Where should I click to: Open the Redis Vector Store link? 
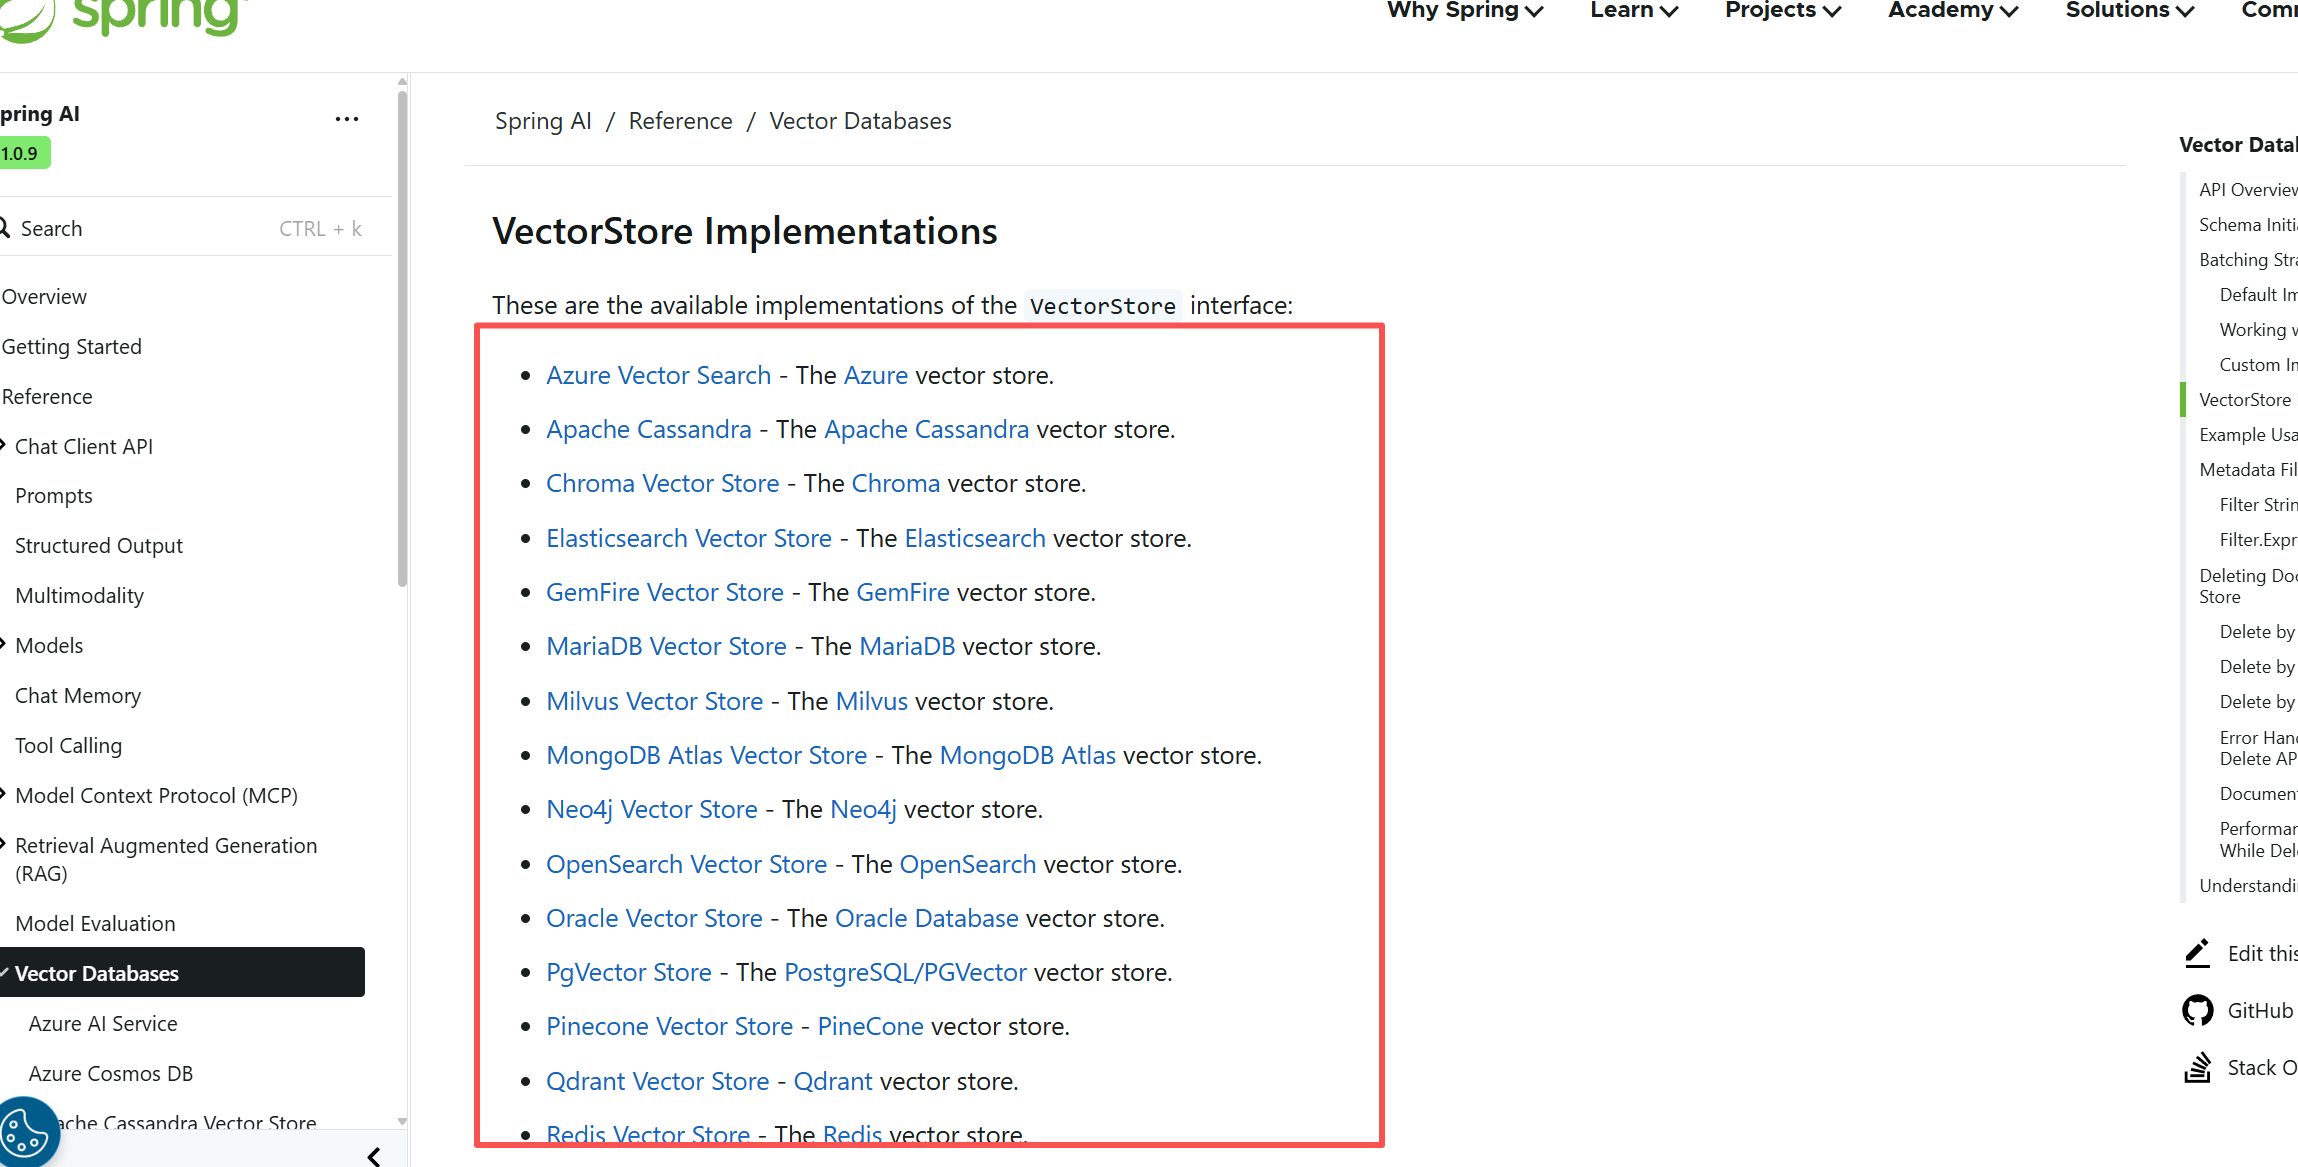pos(648,1134)
